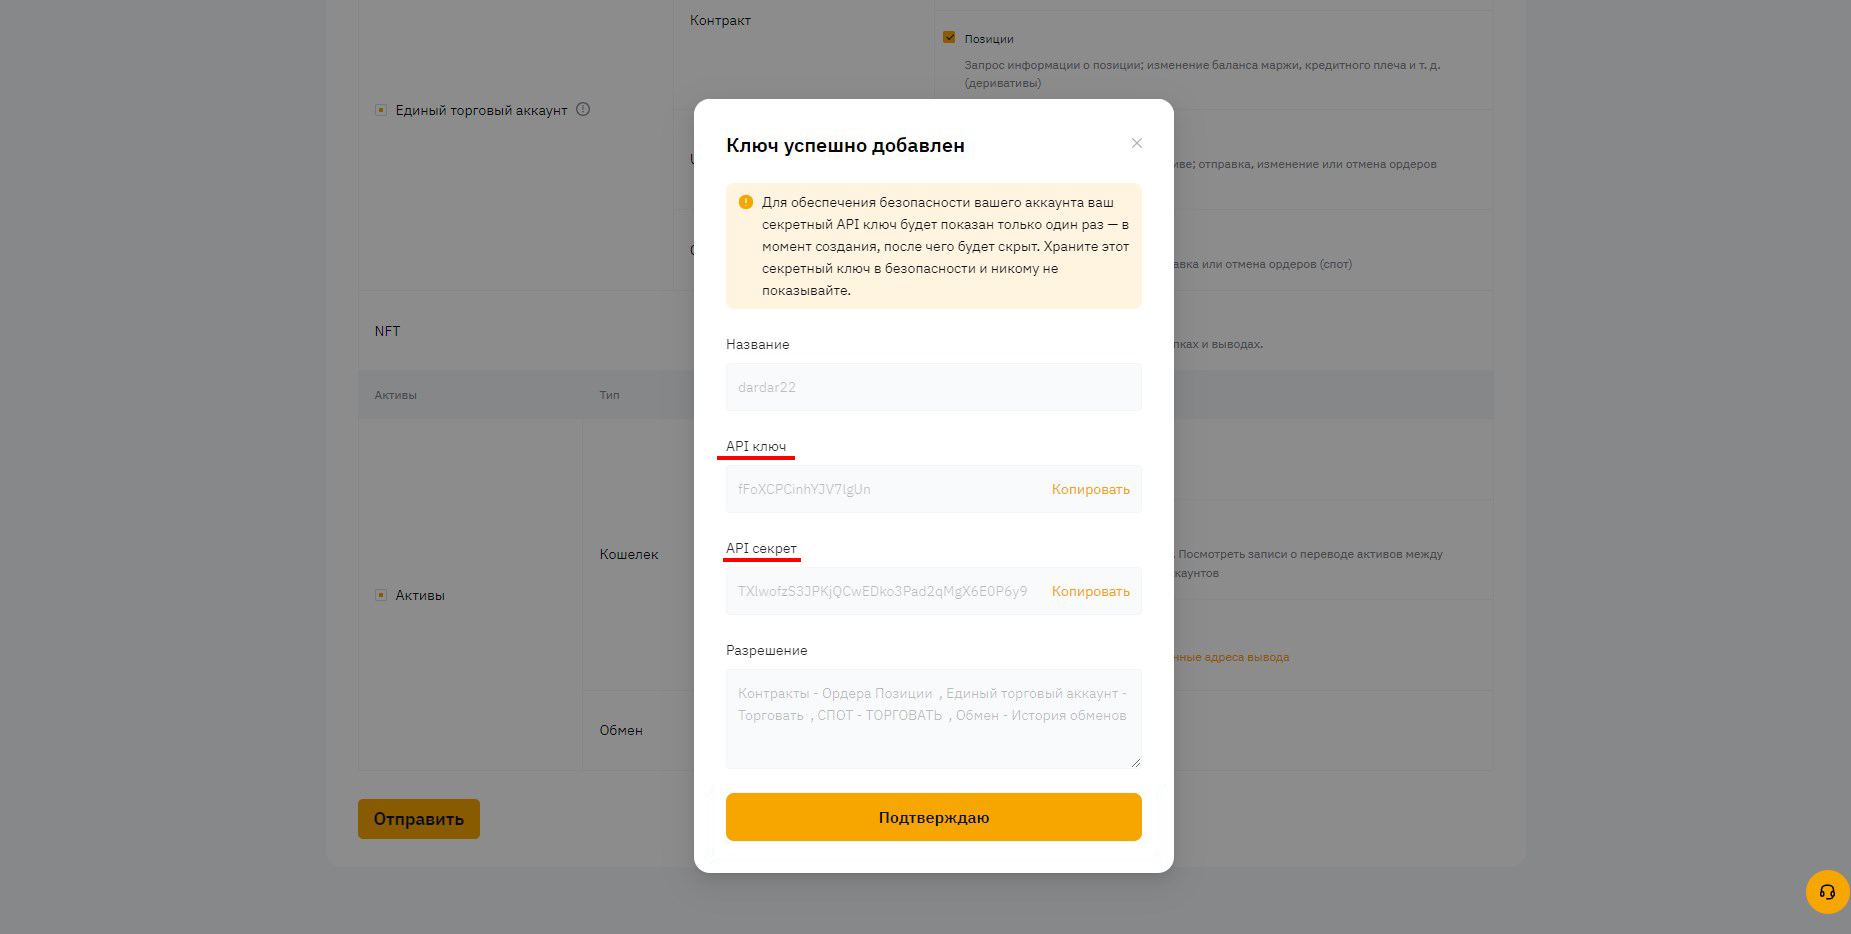Click the NFT section label
1851x934 pixels.
[387, 331]
